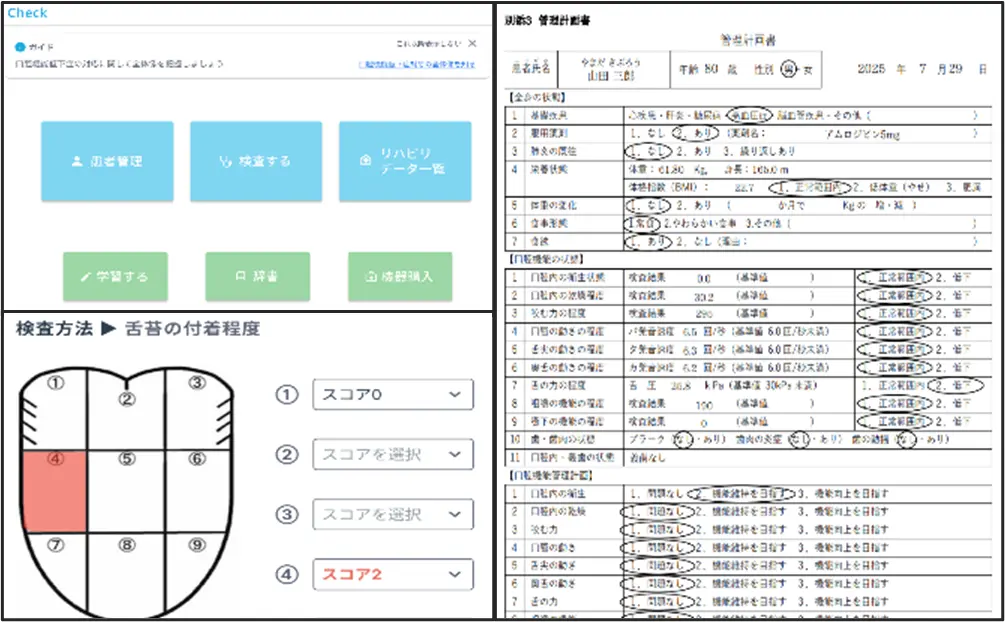Click the circled 高血圧 option in row 1
This screenshot has width=1005, height=622.
(749, 115)
